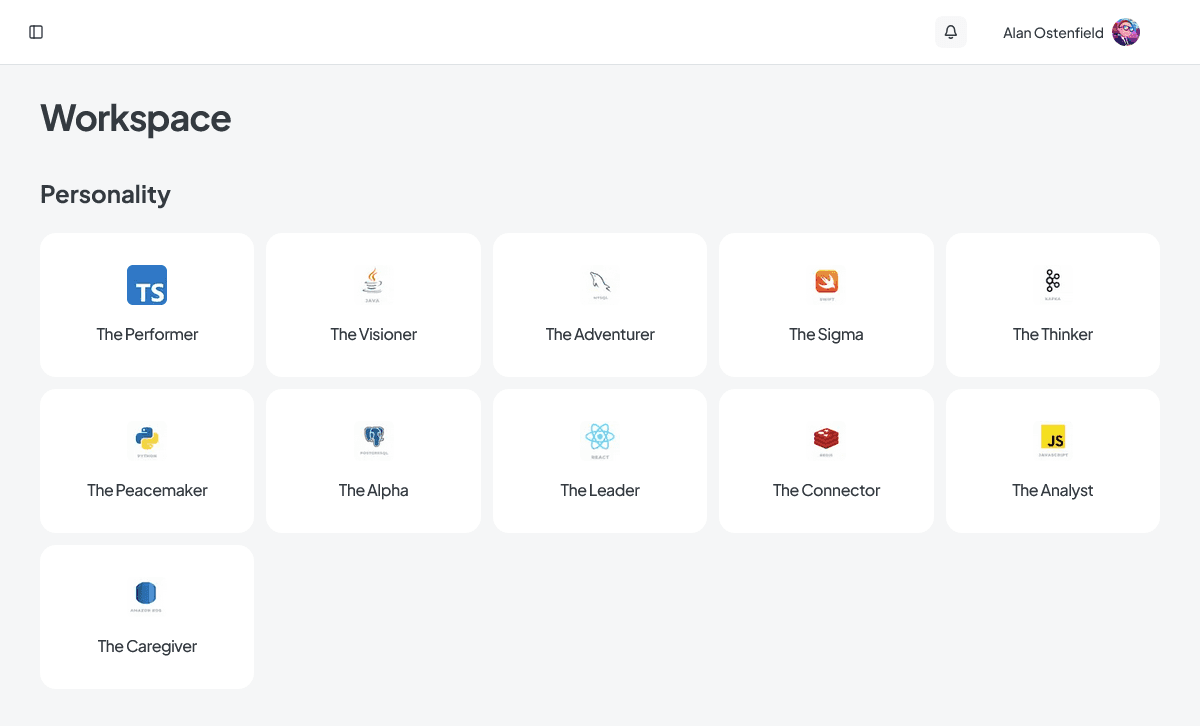Select the MySQL dolphin icon on The Adventurer card

coord(599,283)
